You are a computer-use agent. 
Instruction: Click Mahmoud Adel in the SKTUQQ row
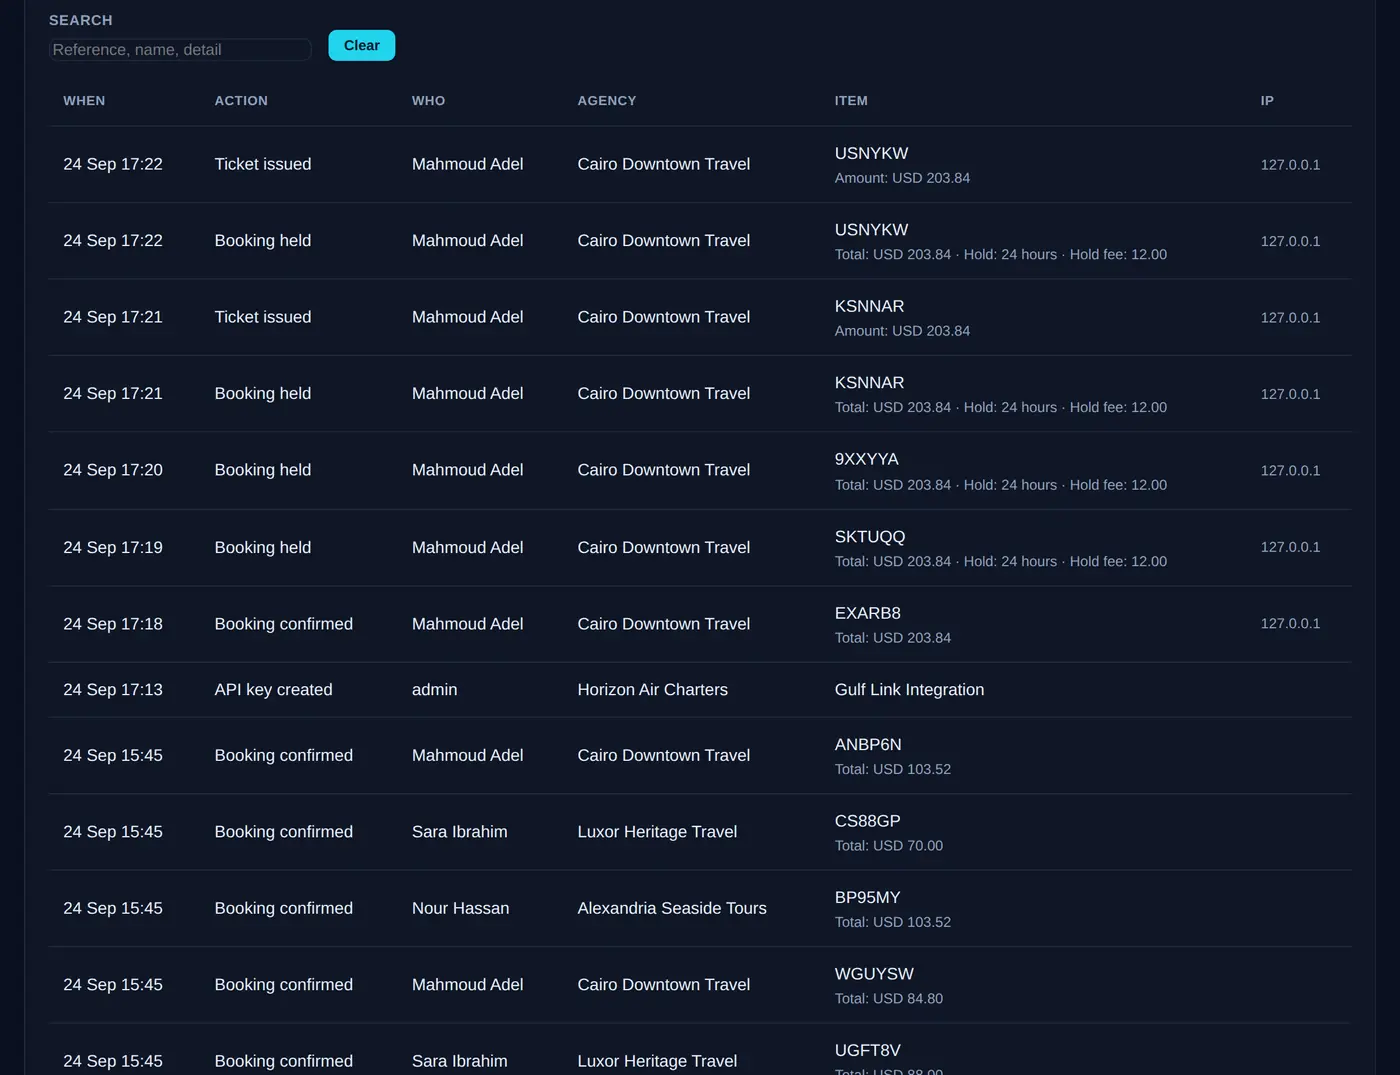pyautogui.click(x=467, y=548)
